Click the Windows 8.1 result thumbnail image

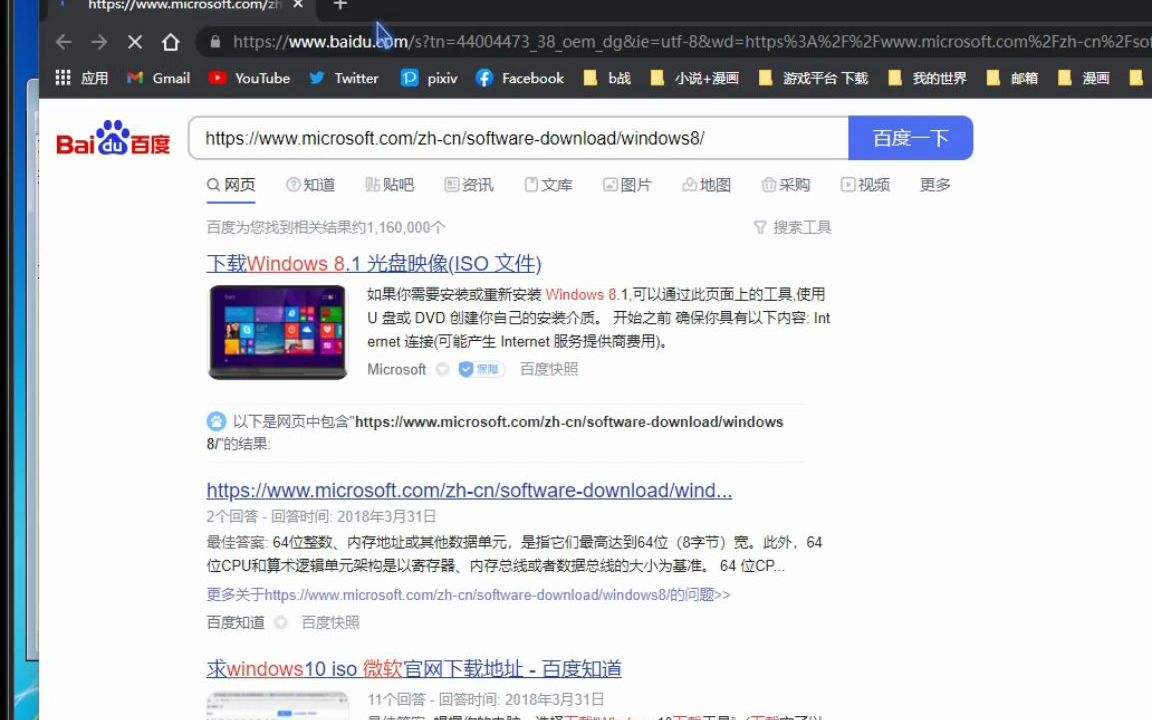[x=277, y=332]
